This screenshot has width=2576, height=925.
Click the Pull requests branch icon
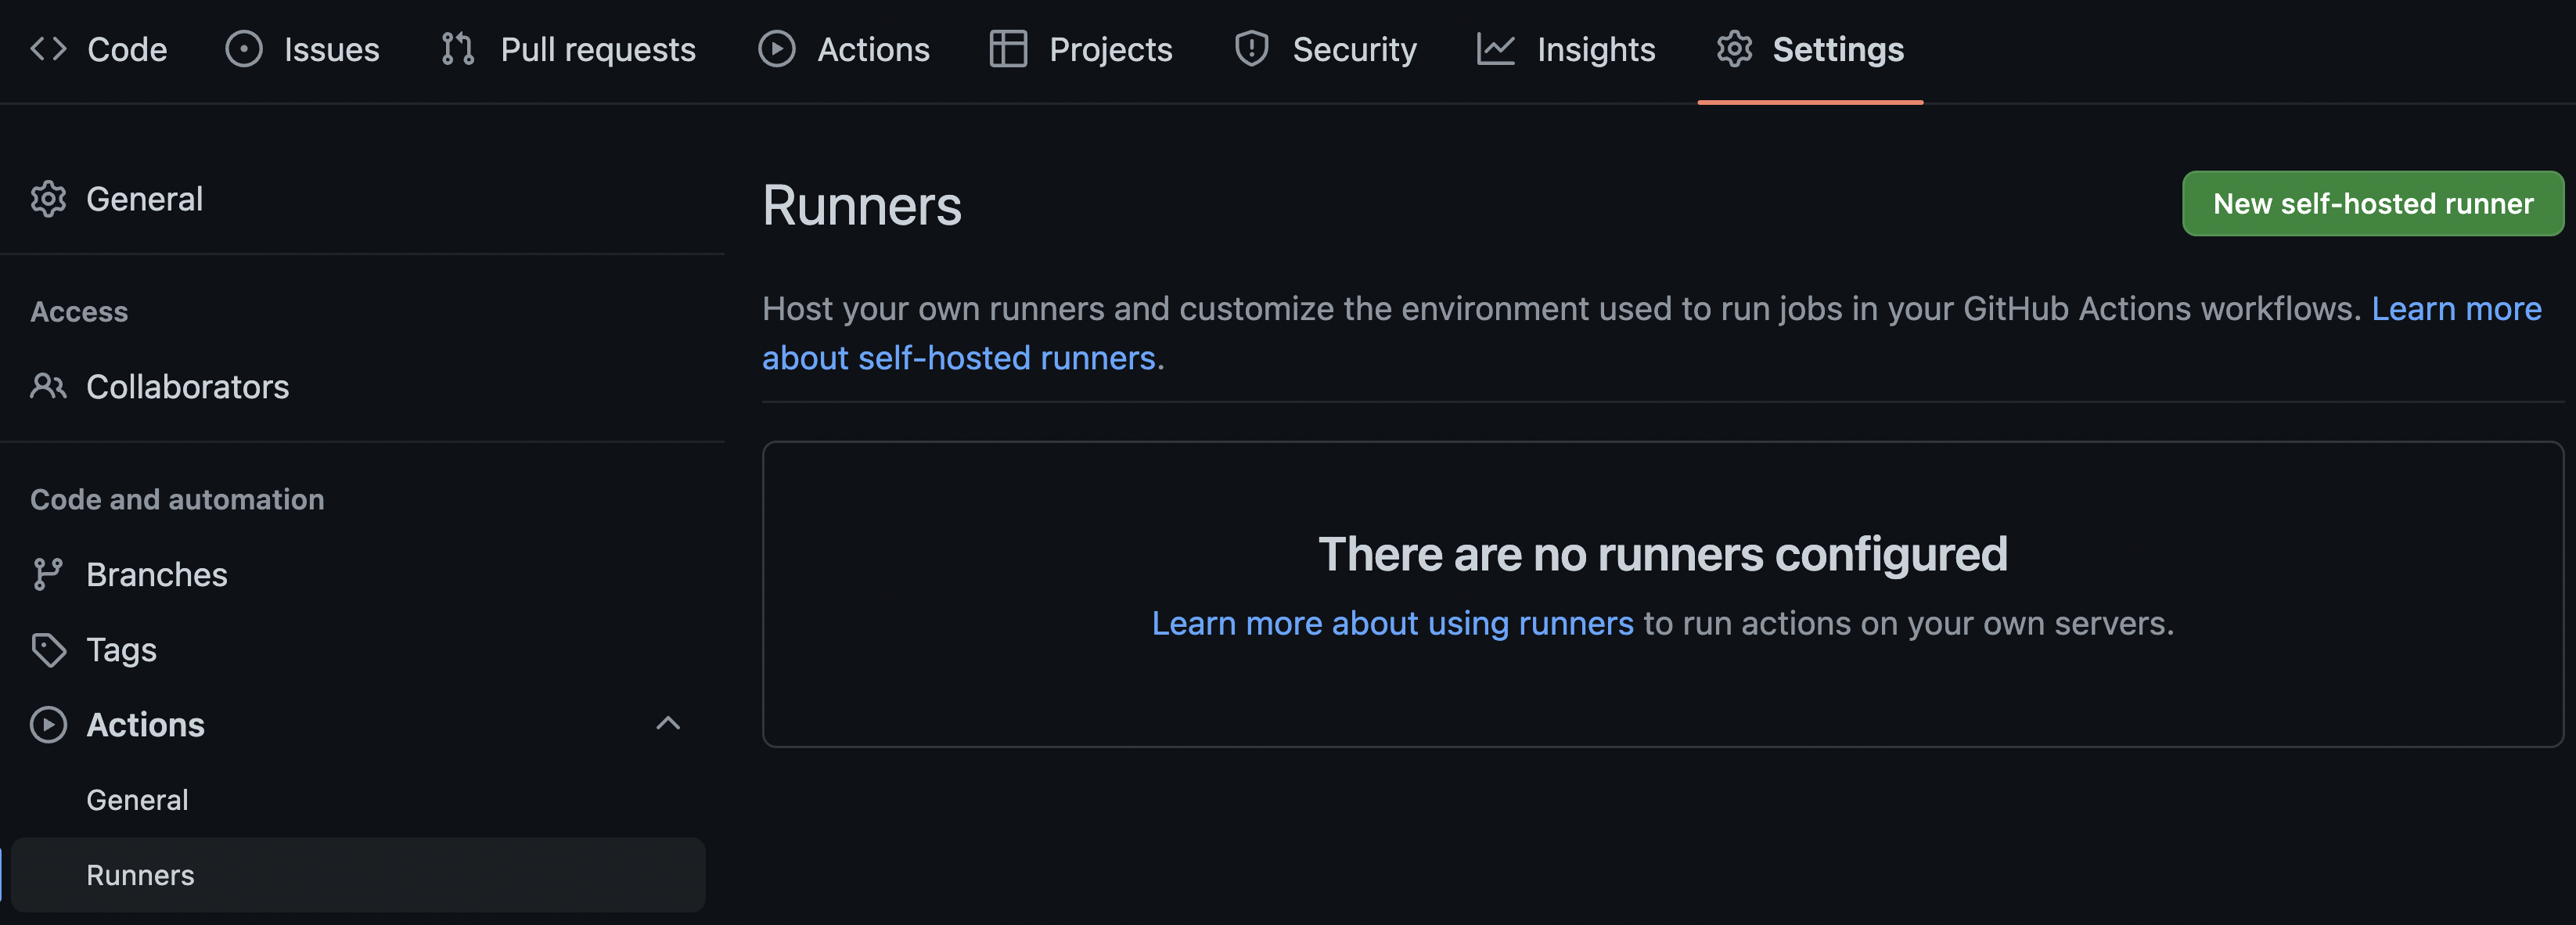[x=458, y=49]
